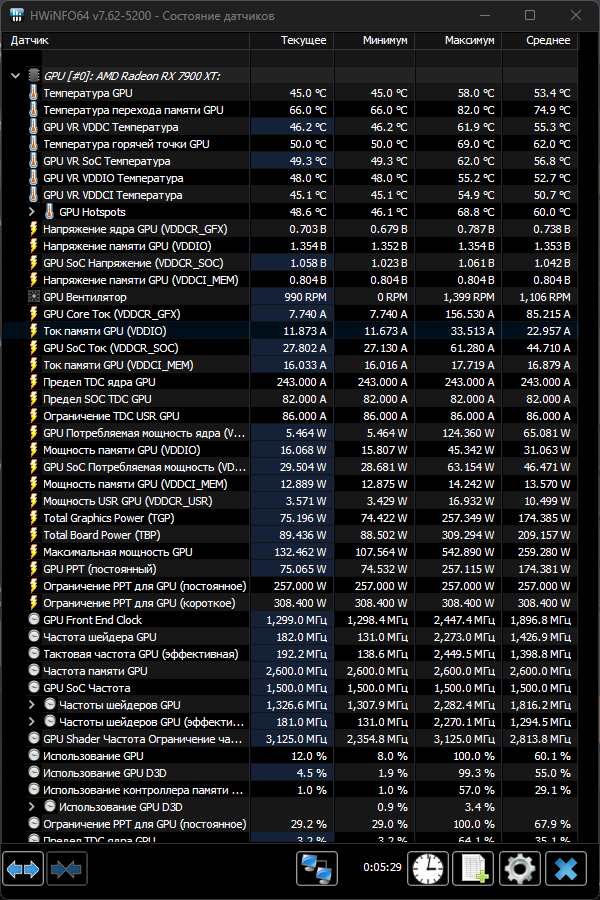Select GPU SoC Напряжение (VDDCR_SOC) row

click(290, 263)
